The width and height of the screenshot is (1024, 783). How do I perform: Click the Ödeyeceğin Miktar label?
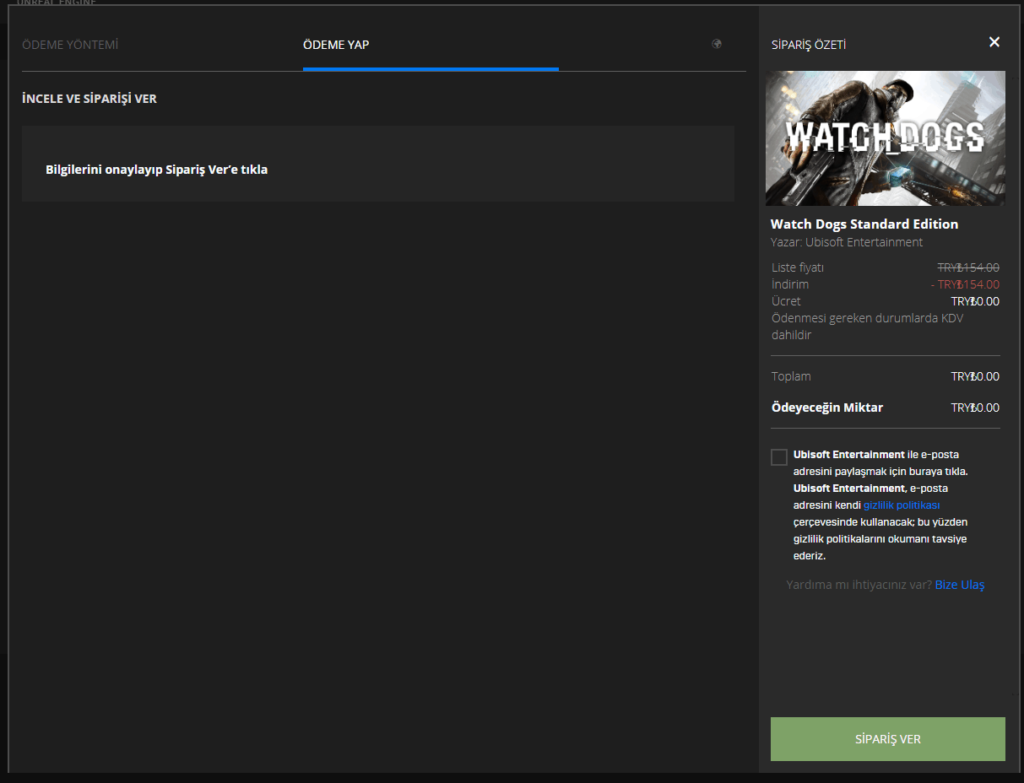[827, 407]
